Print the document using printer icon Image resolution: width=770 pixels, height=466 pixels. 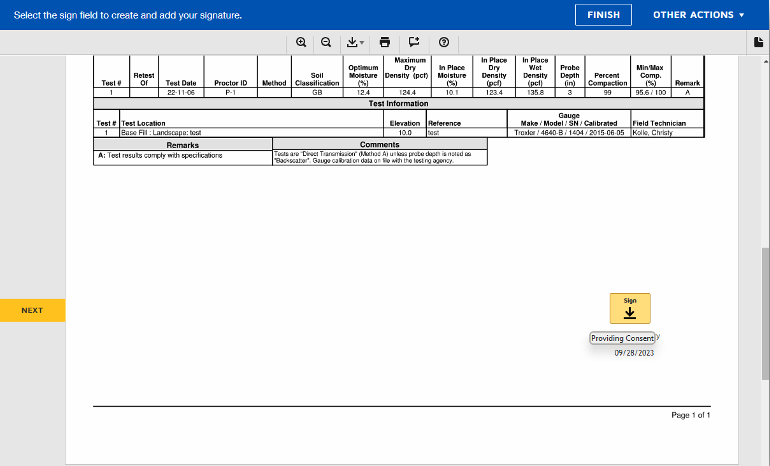(x=385, y=42)
